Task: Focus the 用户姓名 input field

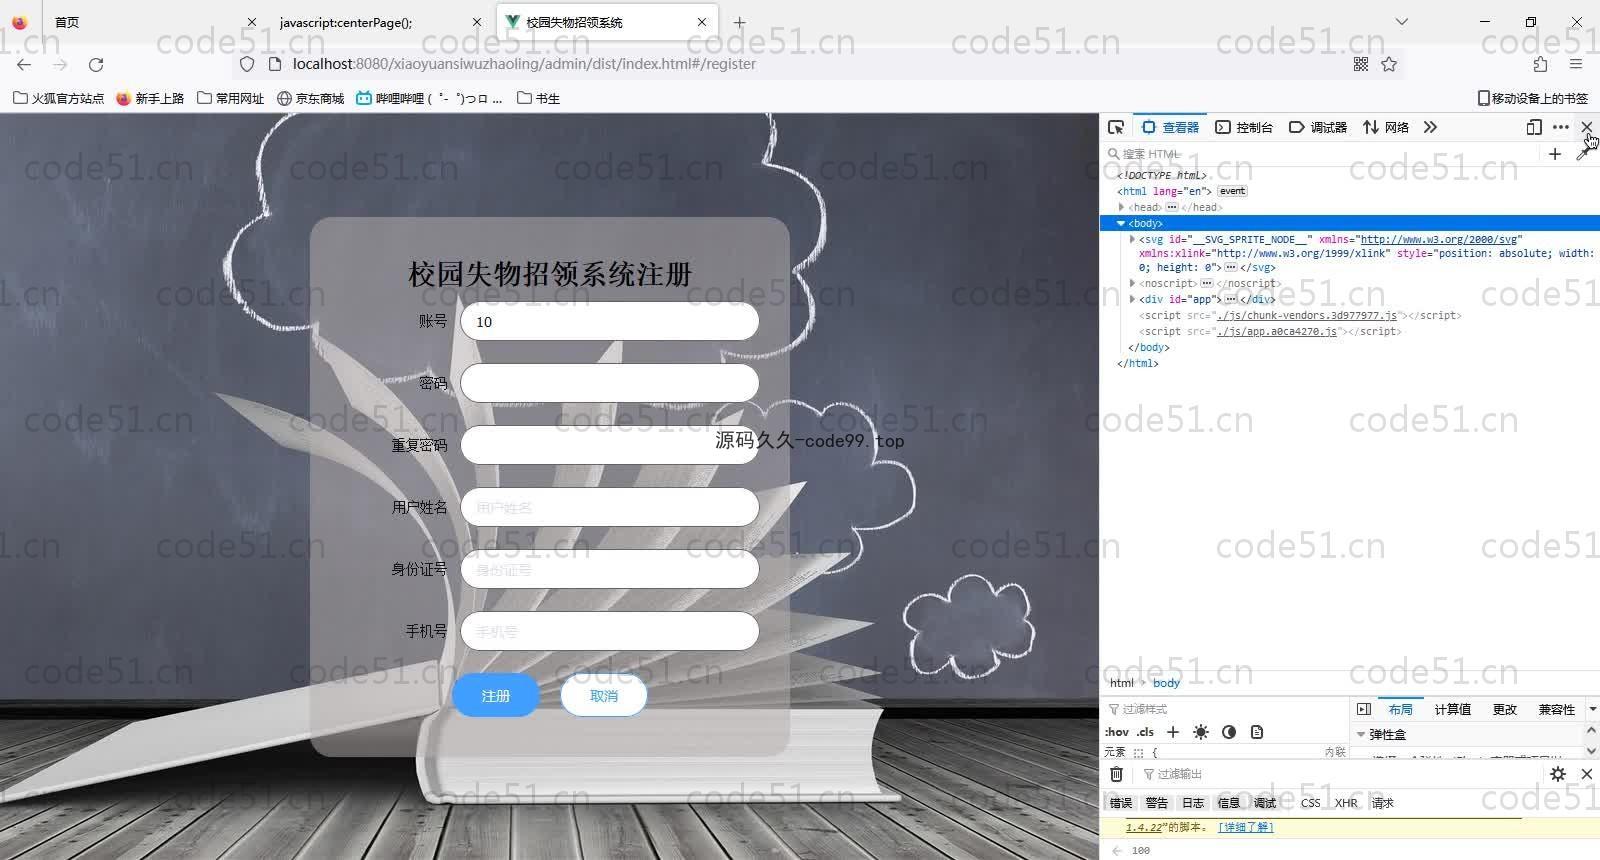Action: (610, 507)
